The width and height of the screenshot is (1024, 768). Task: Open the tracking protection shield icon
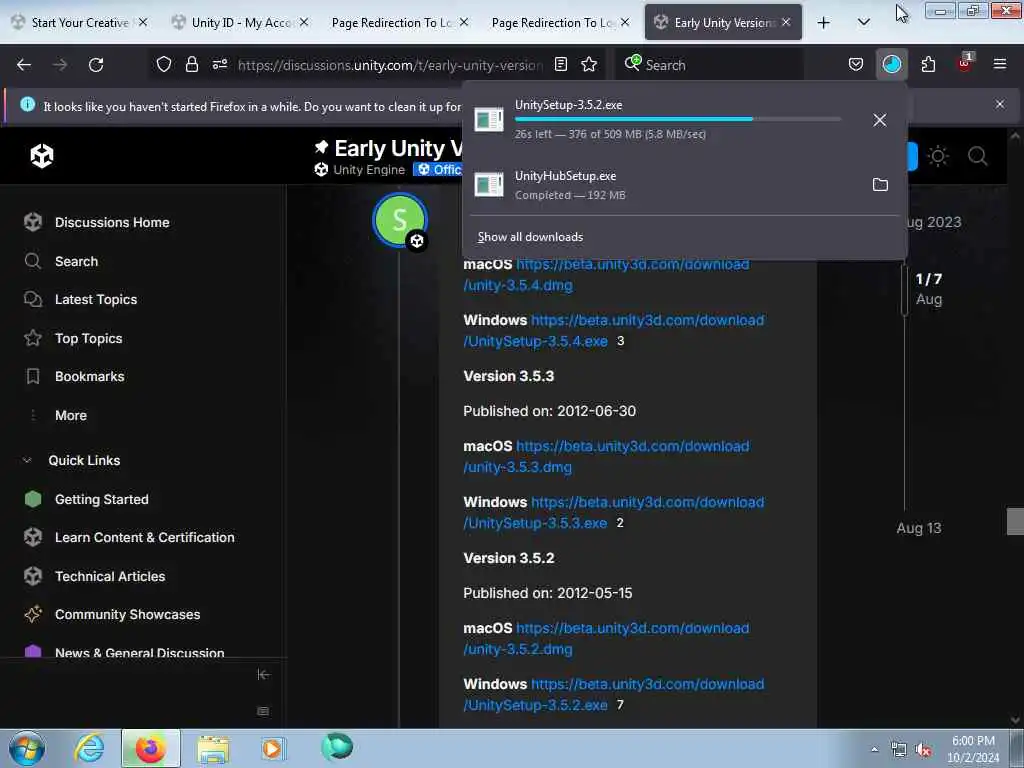tap(164, 64)
